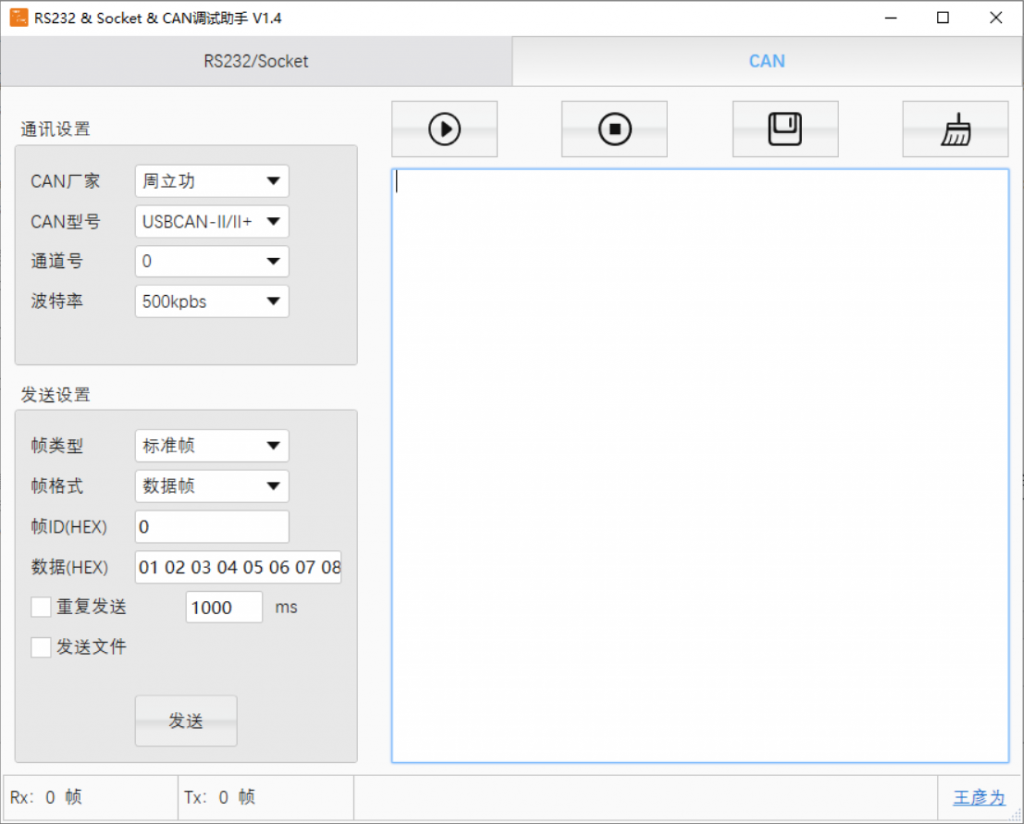Screen dimensions: 1024x824
Task: Click the CAN厂家 label
Action: (65, 181)
